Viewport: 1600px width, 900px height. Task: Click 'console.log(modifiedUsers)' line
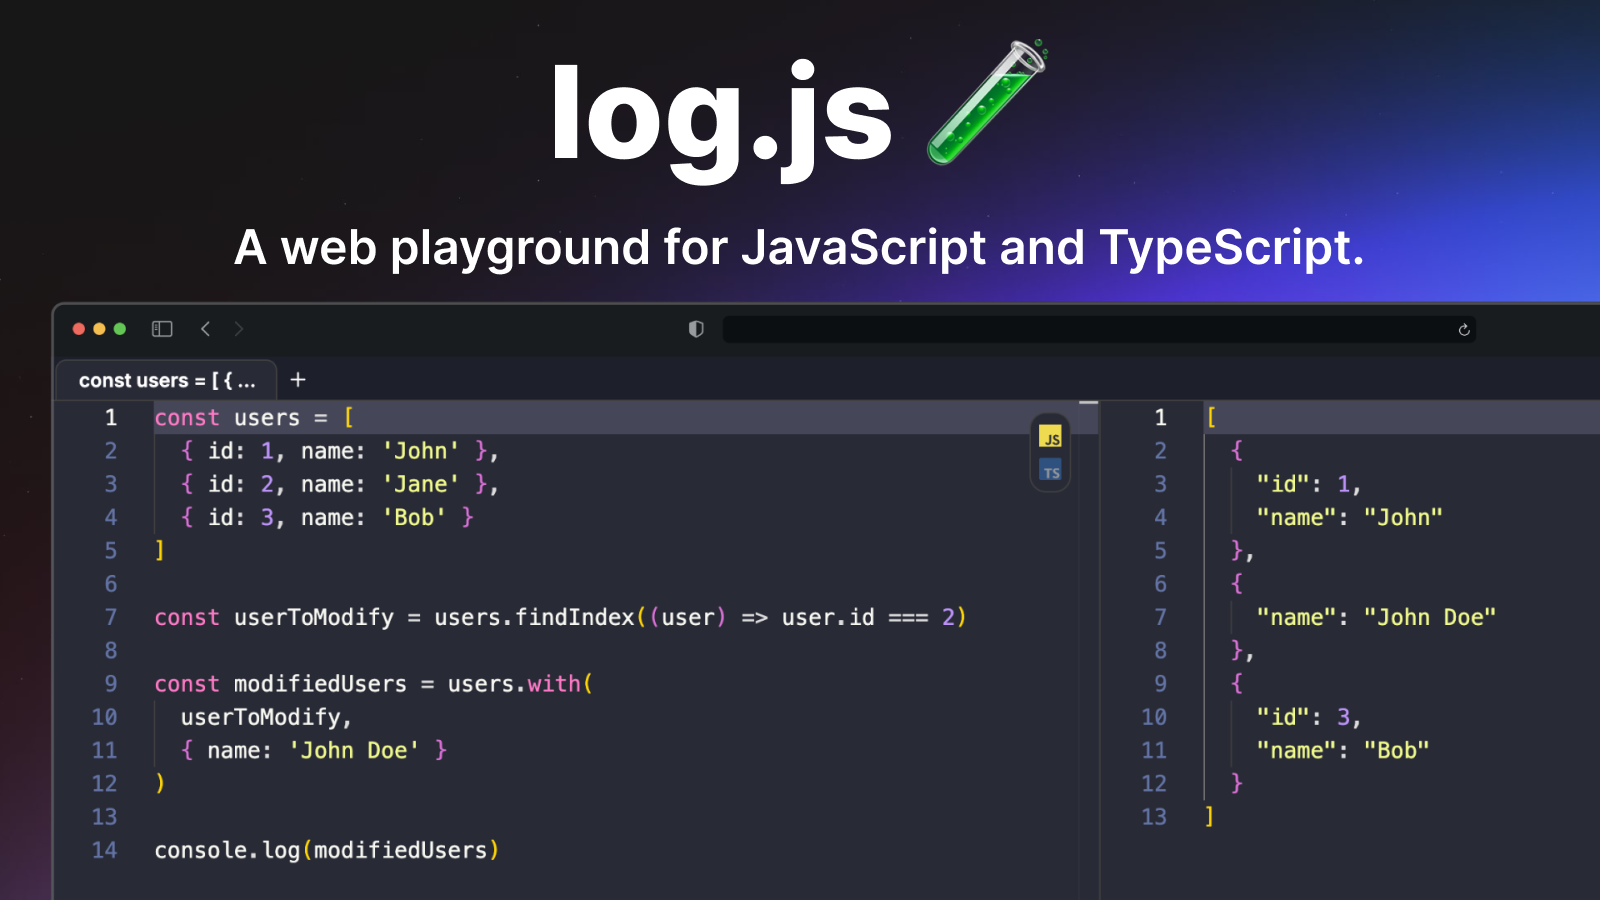327,850
